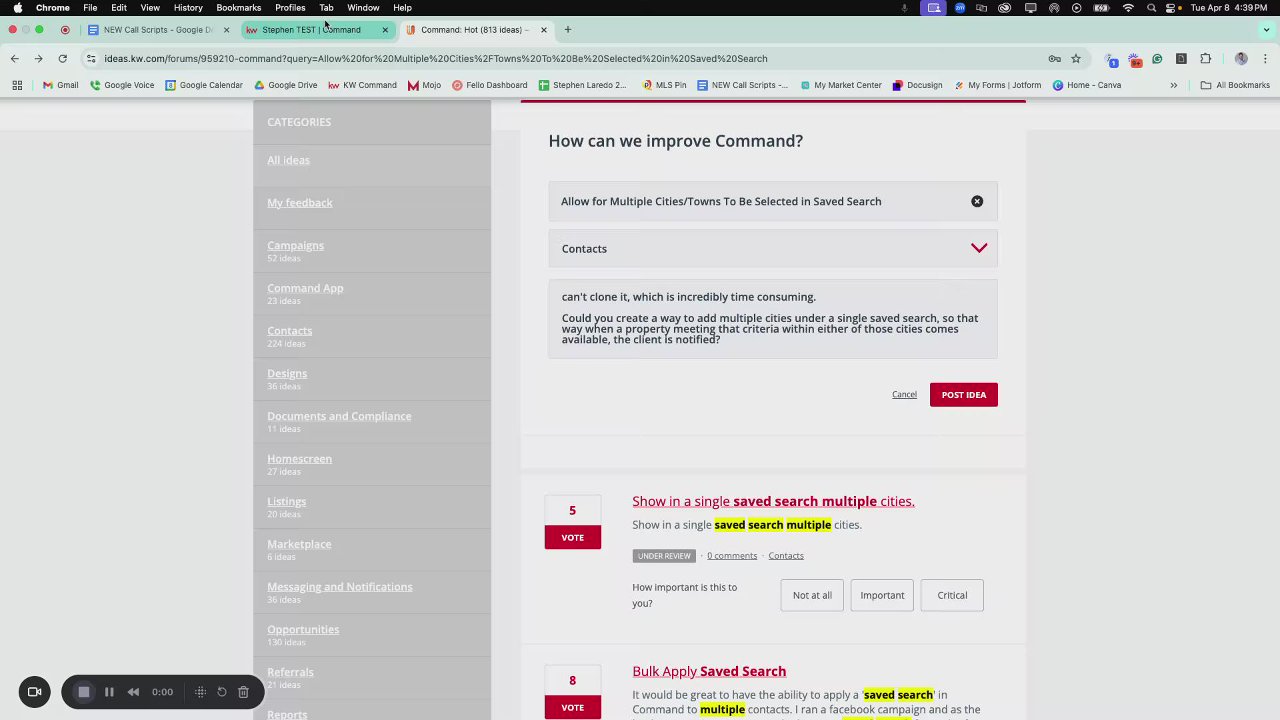Open the Bookmarks menu

tap(238, 8)
